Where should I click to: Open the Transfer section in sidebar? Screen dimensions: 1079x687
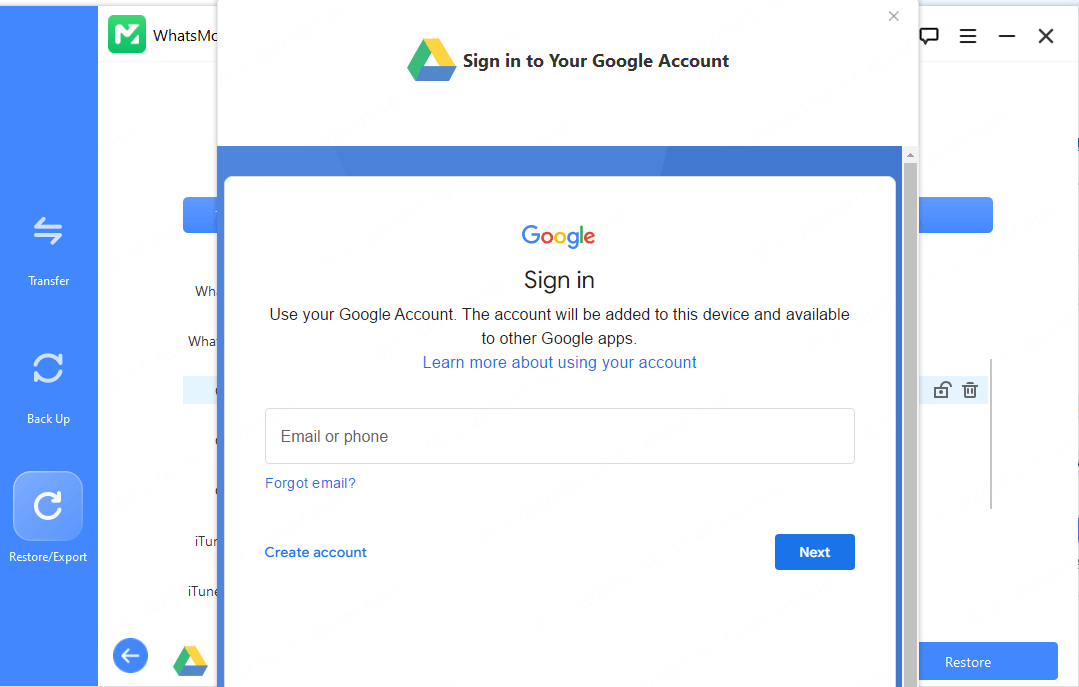pos(48,232)
